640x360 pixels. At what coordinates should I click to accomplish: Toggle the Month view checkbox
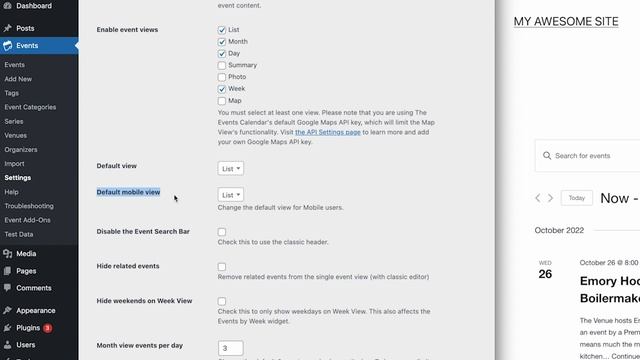pos(222,42)
